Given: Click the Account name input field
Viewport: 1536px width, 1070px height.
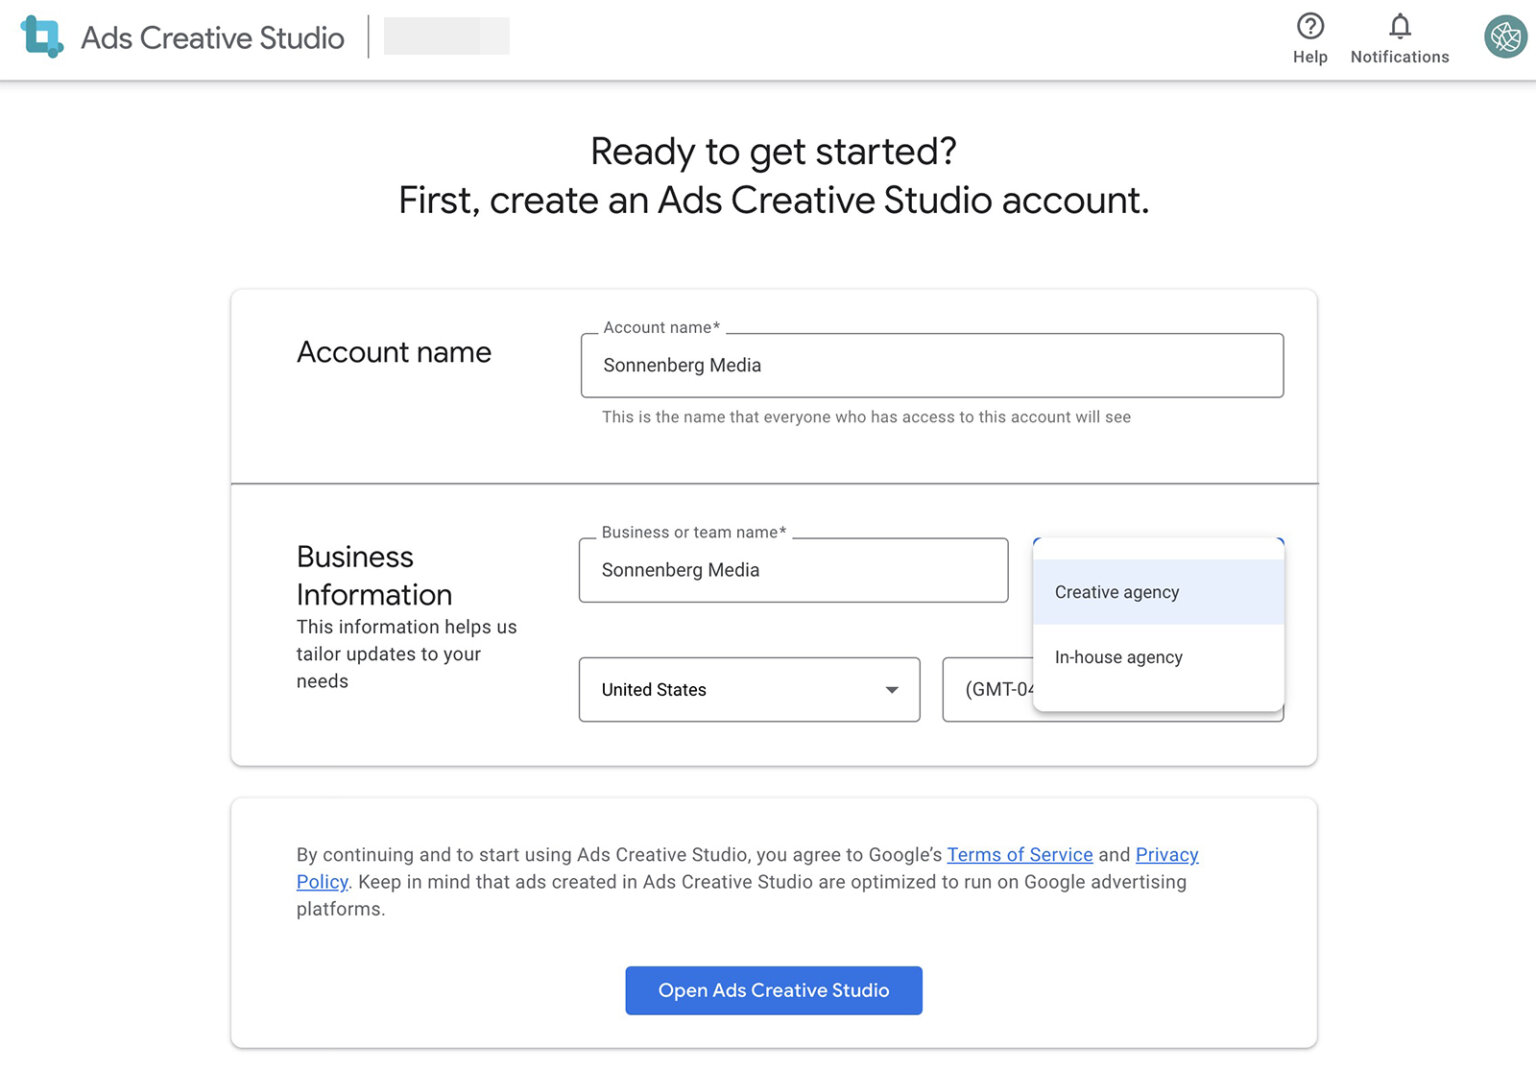Looking at the screenshot, I should [x=931, y=365].
